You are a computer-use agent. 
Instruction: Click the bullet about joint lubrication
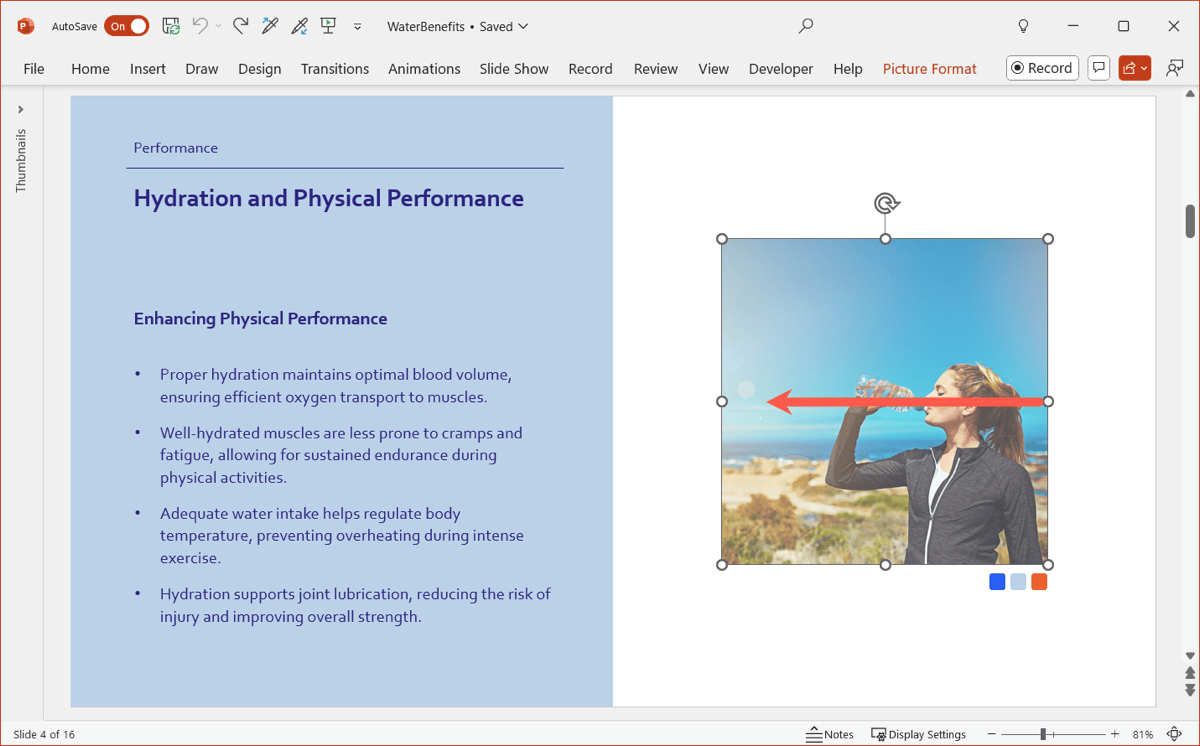point(355,605)
